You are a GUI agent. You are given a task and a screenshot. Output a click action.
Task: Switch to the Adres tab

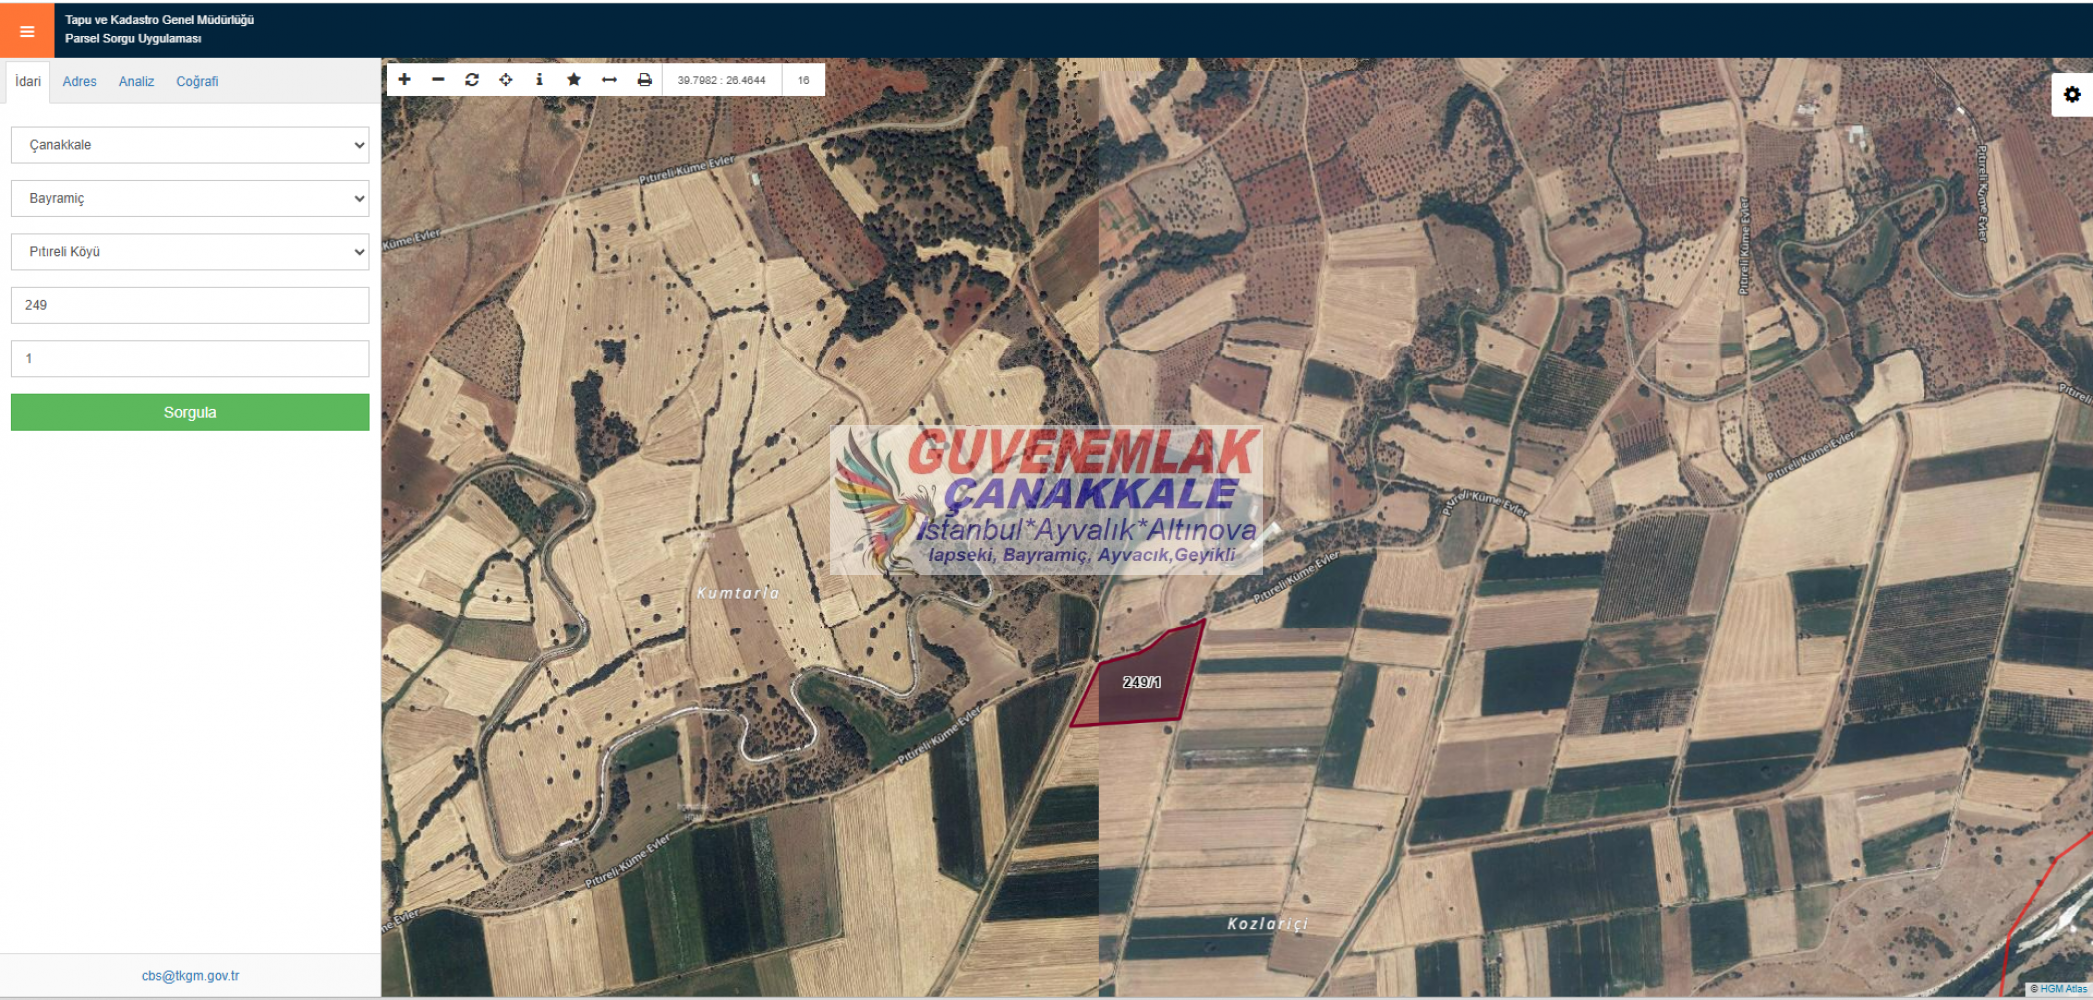coord(80,82)
